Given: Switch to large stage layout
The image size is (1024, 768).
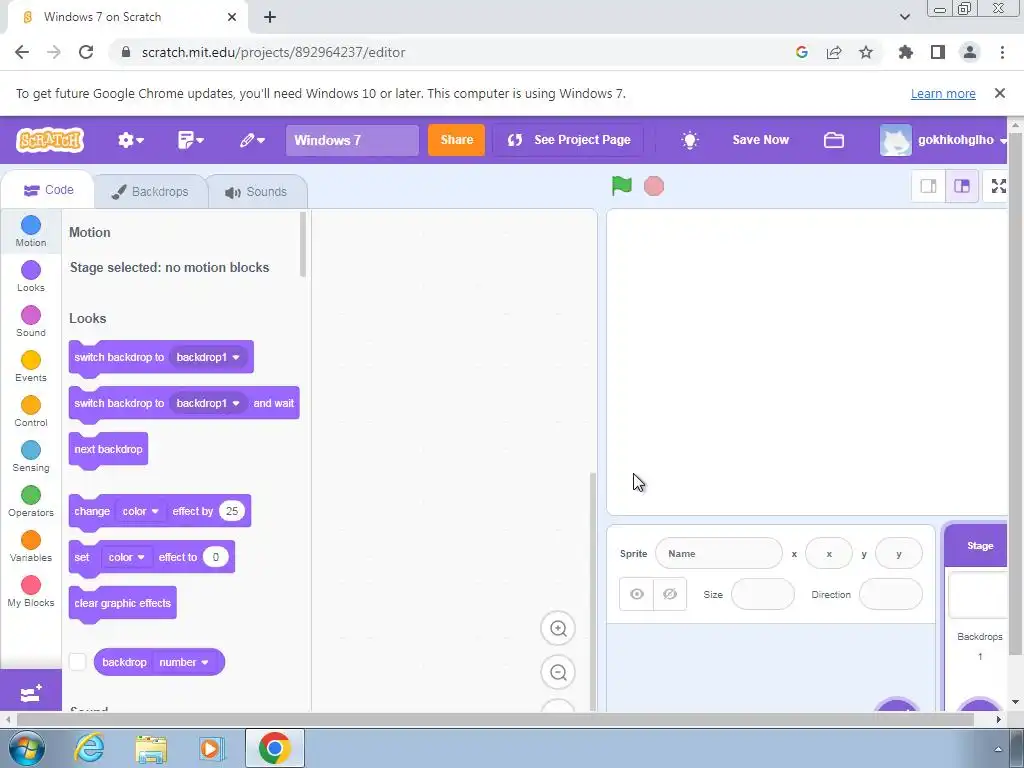Looking at the screenshot, I should coord(962,186).
